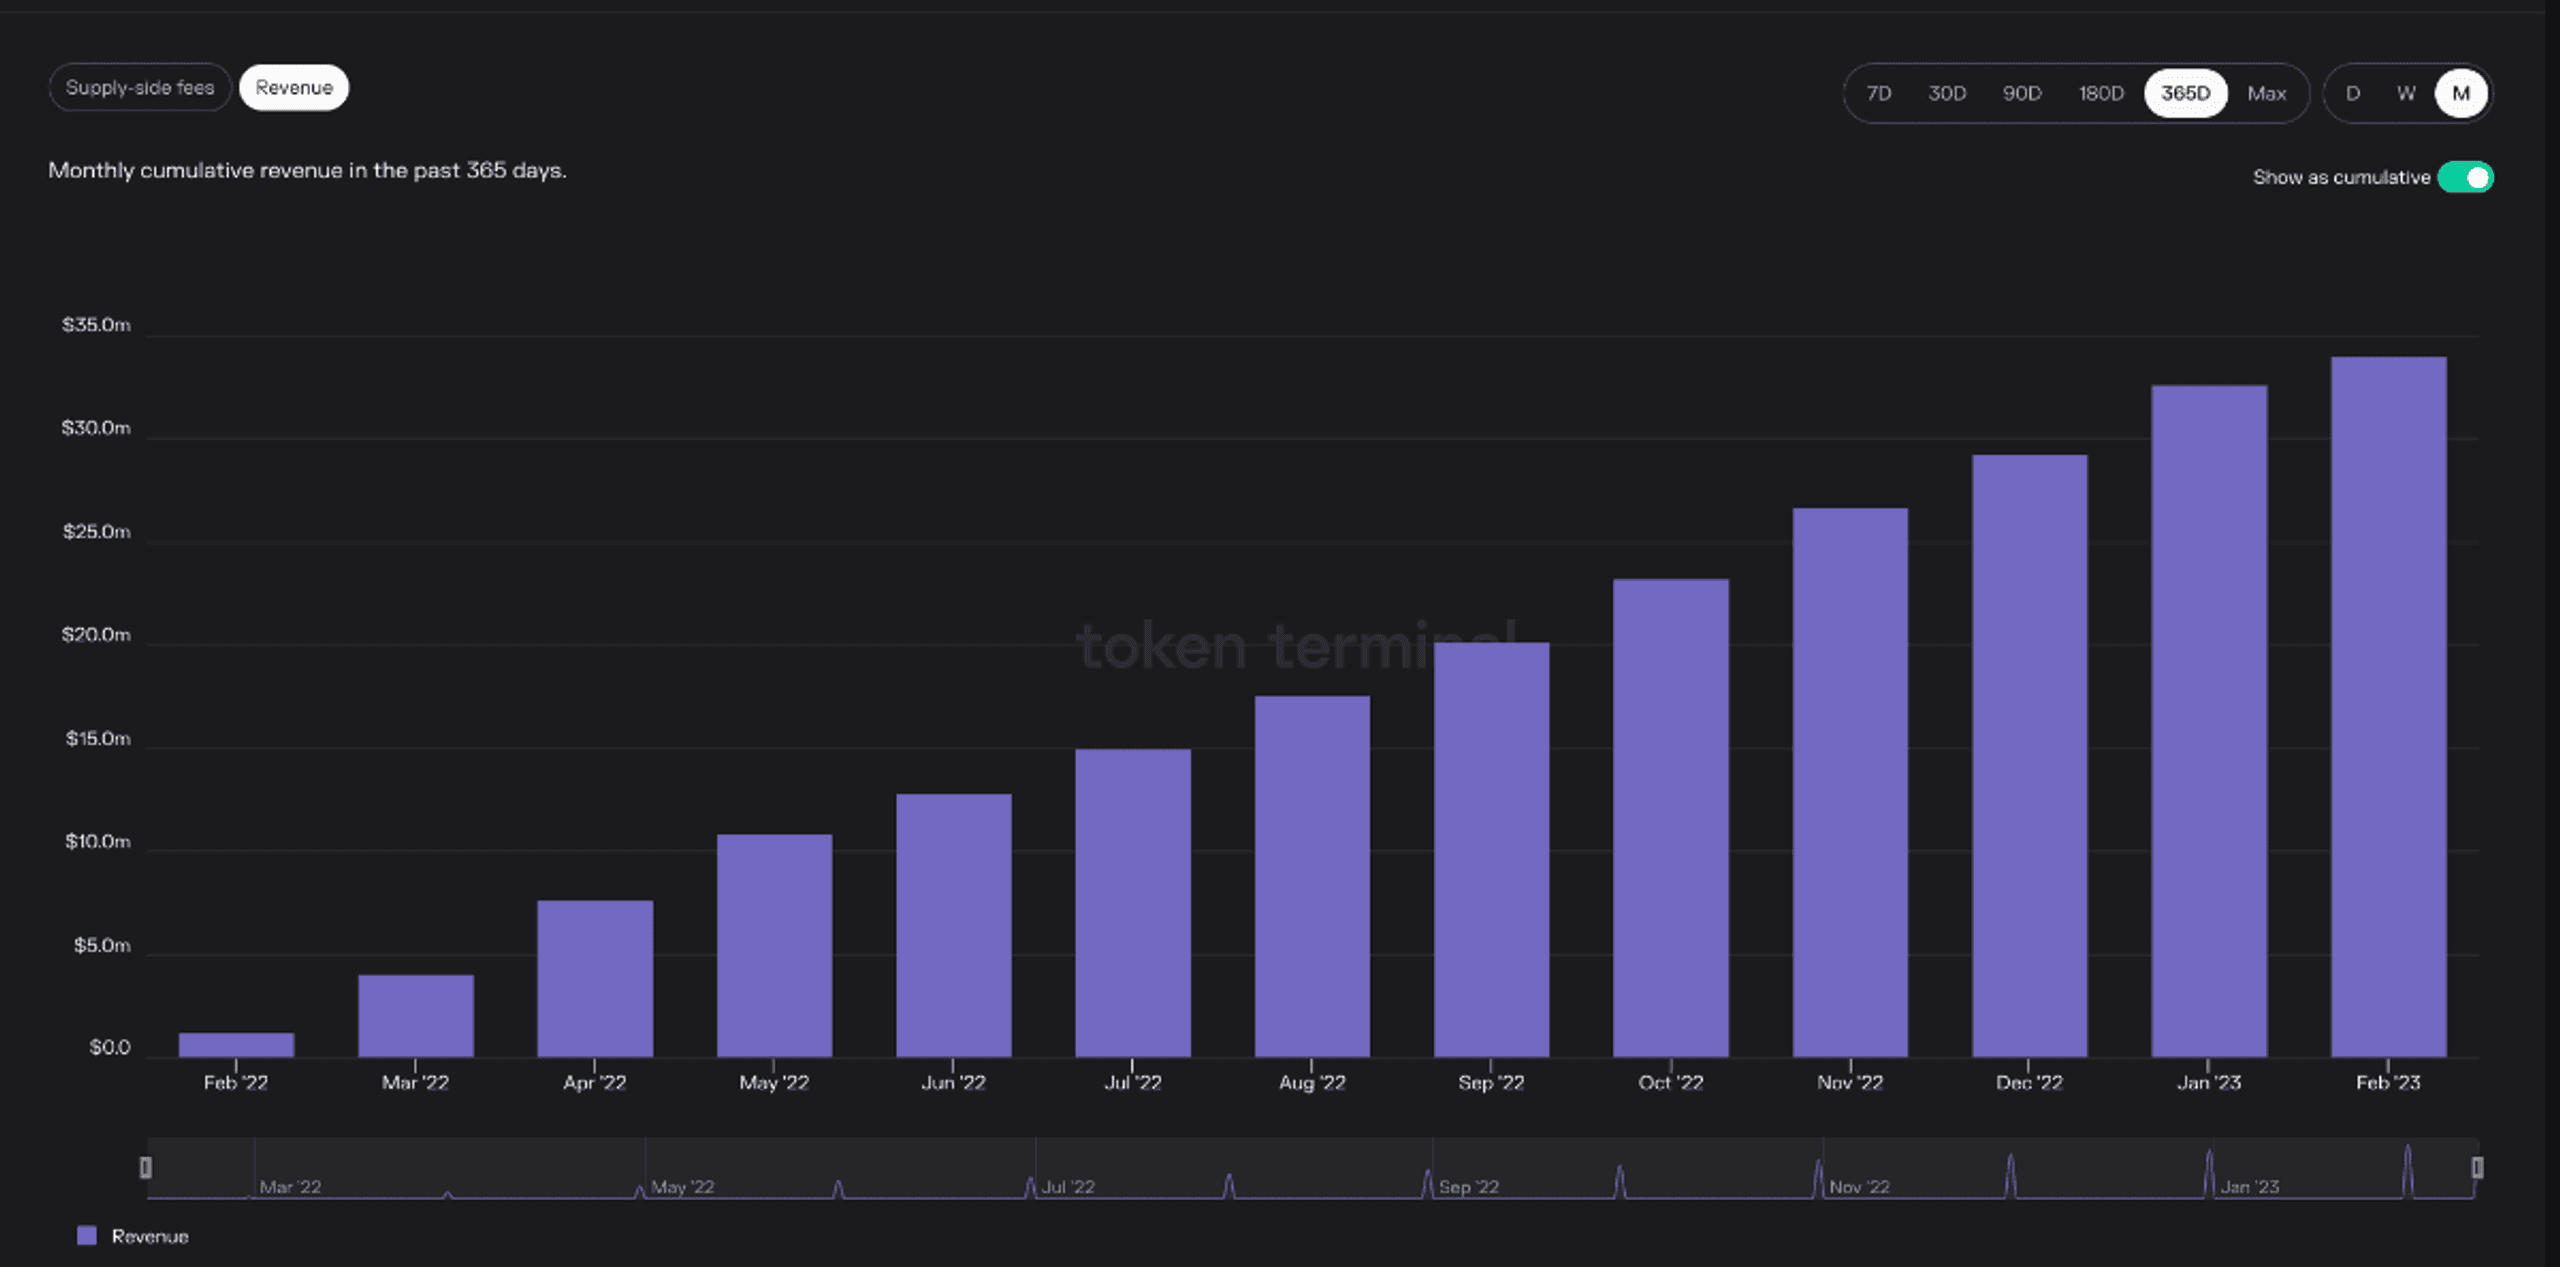Viewport: 2560px width, 1267px height.
Task: Grab the right range slider handle
Action: coord(2477,1167)
